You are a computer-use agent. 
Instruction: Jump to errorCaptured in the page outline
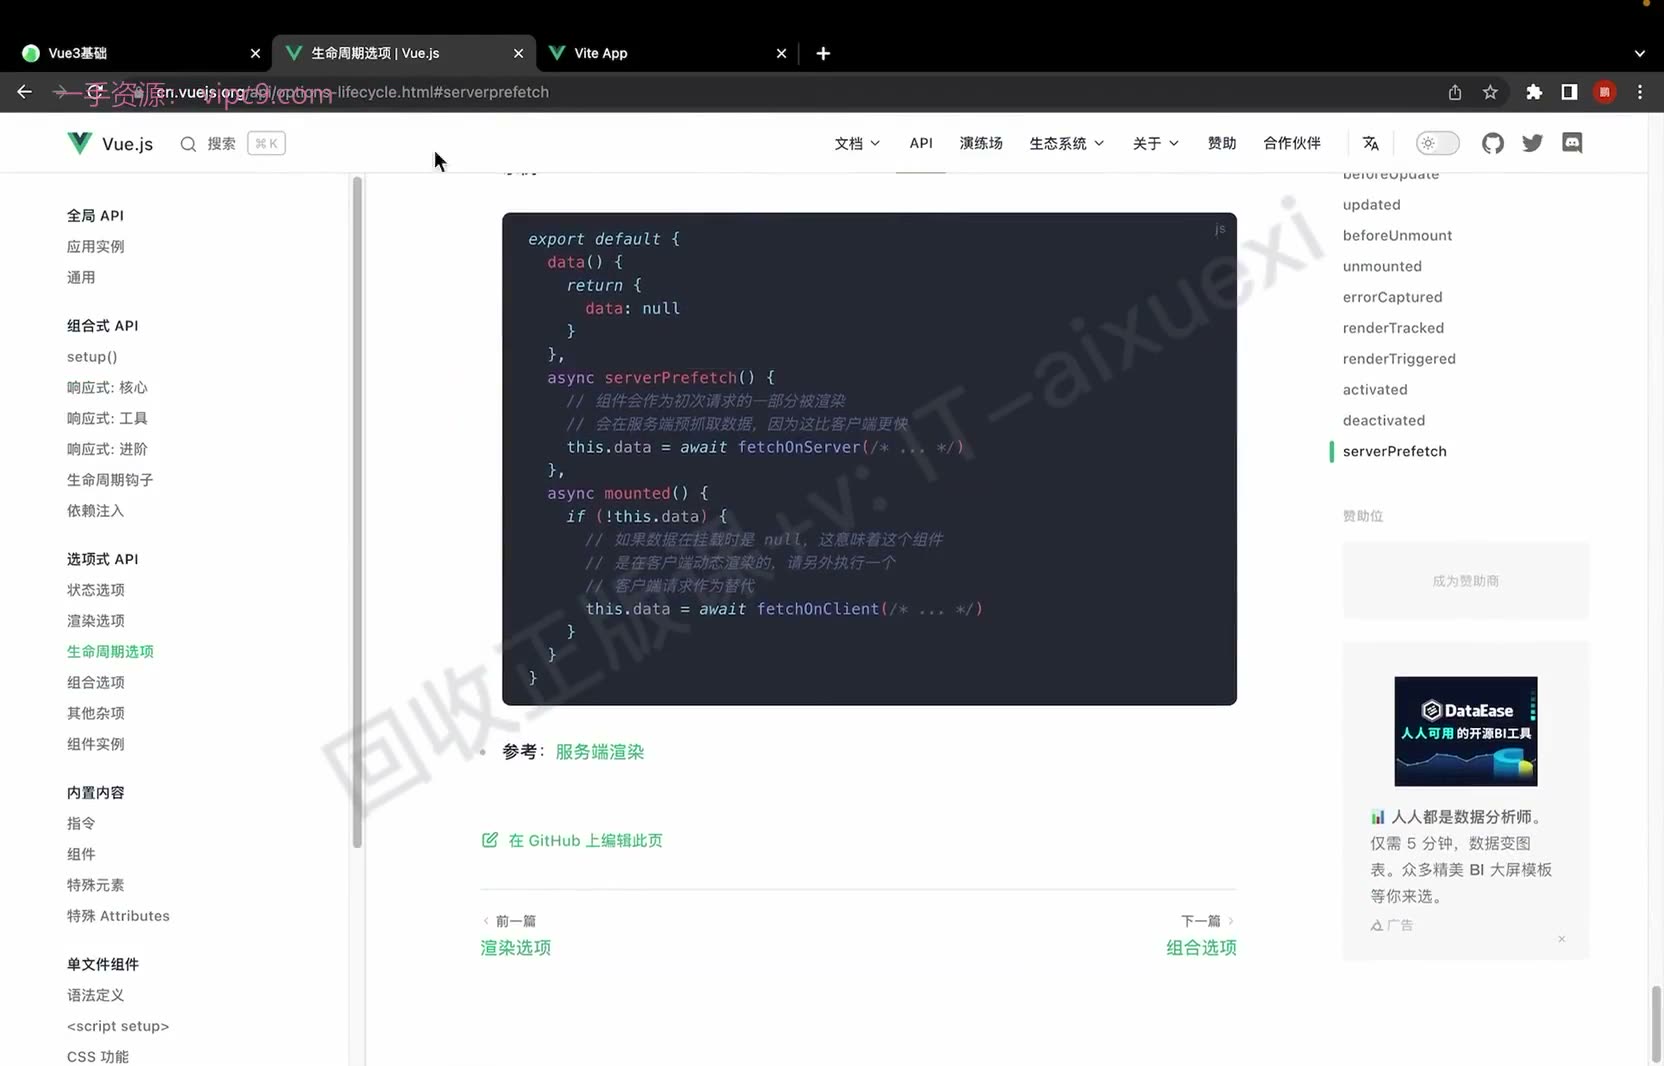1392,297
